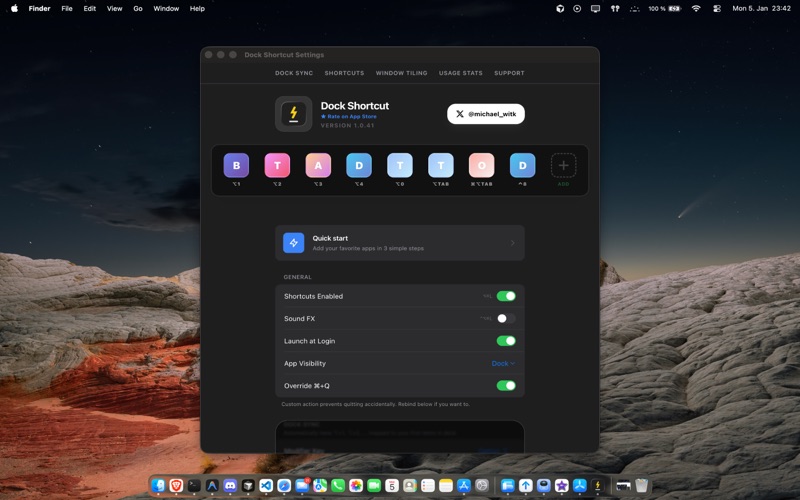Open Mail with the red badge
Image resolution: width=800 pixels, height=500 pixels.
[x=302, y=485]
